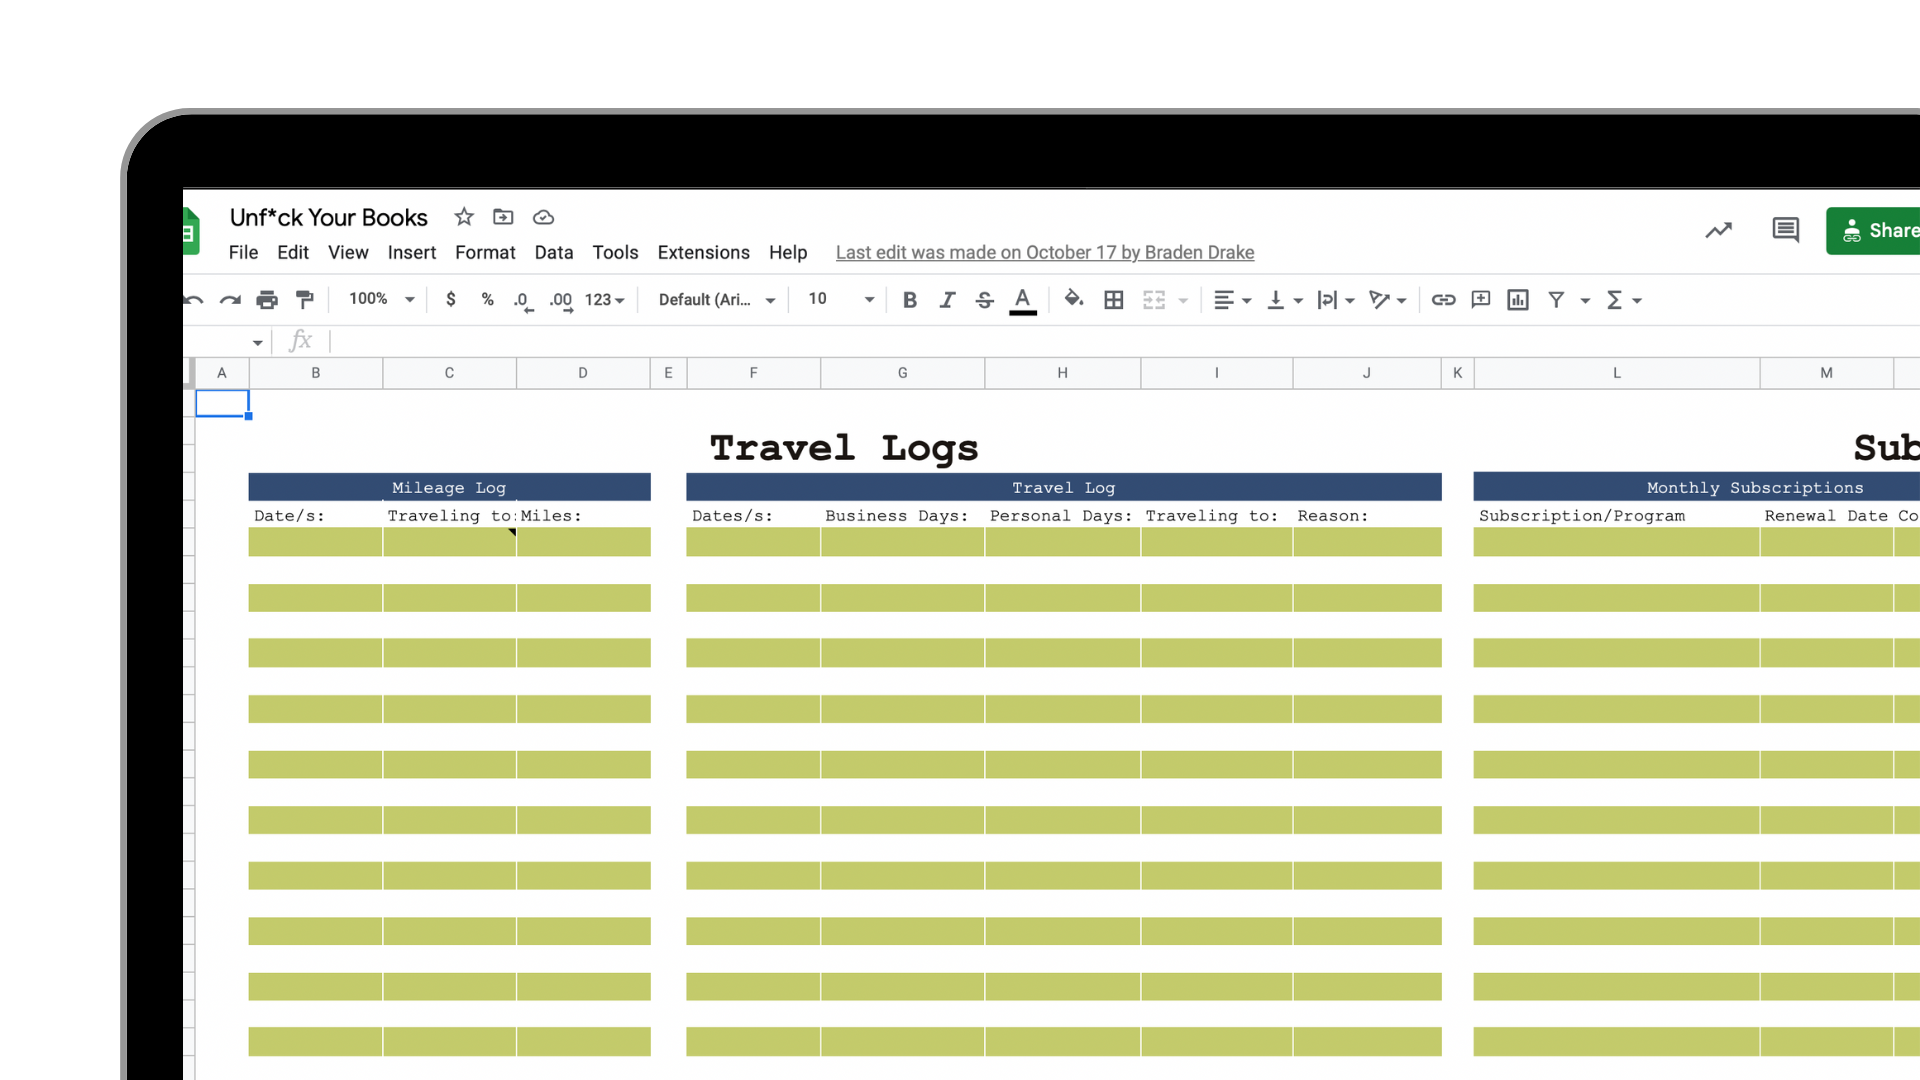Open comment history icon
This screenshot has height=1080, width=1920.
click(x=1785, y=231)
